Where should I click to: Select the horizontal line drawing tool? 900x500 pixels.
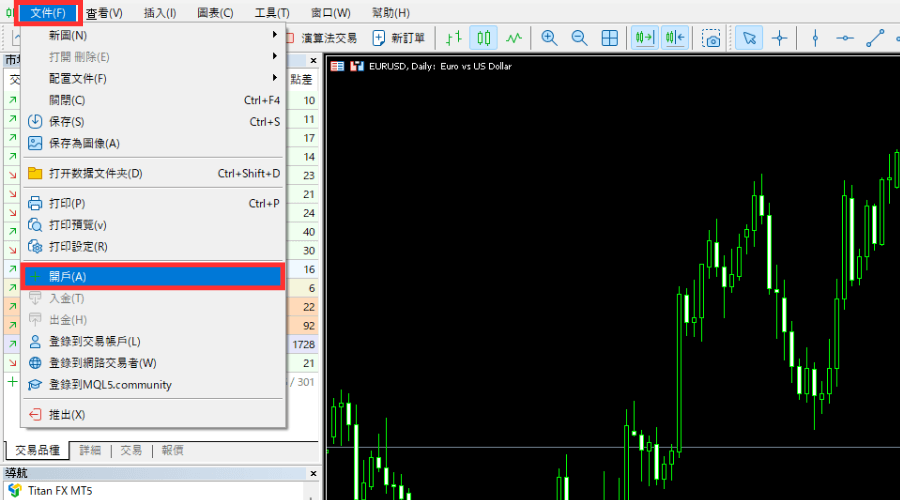pyautogui.click(x=845, y=38)
